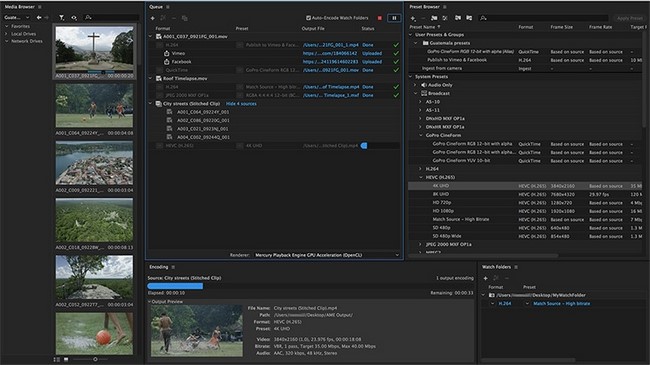Open the Preset Browser panel menu

tap(445, 7)
